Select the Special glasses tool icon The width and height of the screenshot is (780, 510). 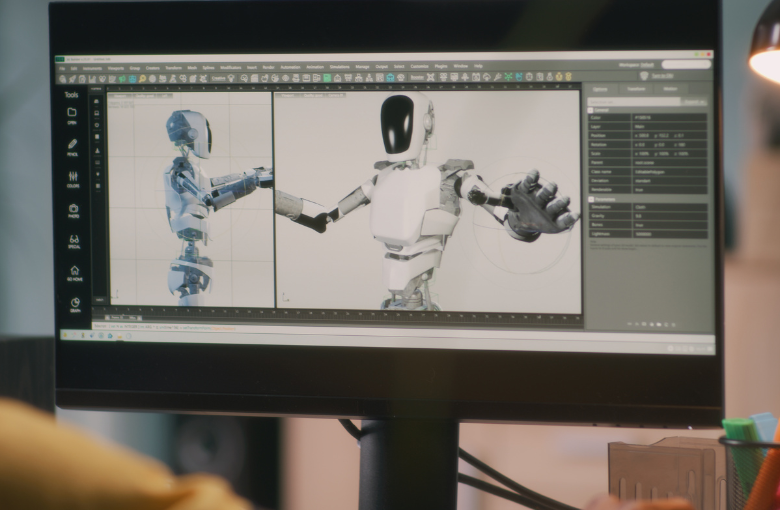[x=74, y=239]
